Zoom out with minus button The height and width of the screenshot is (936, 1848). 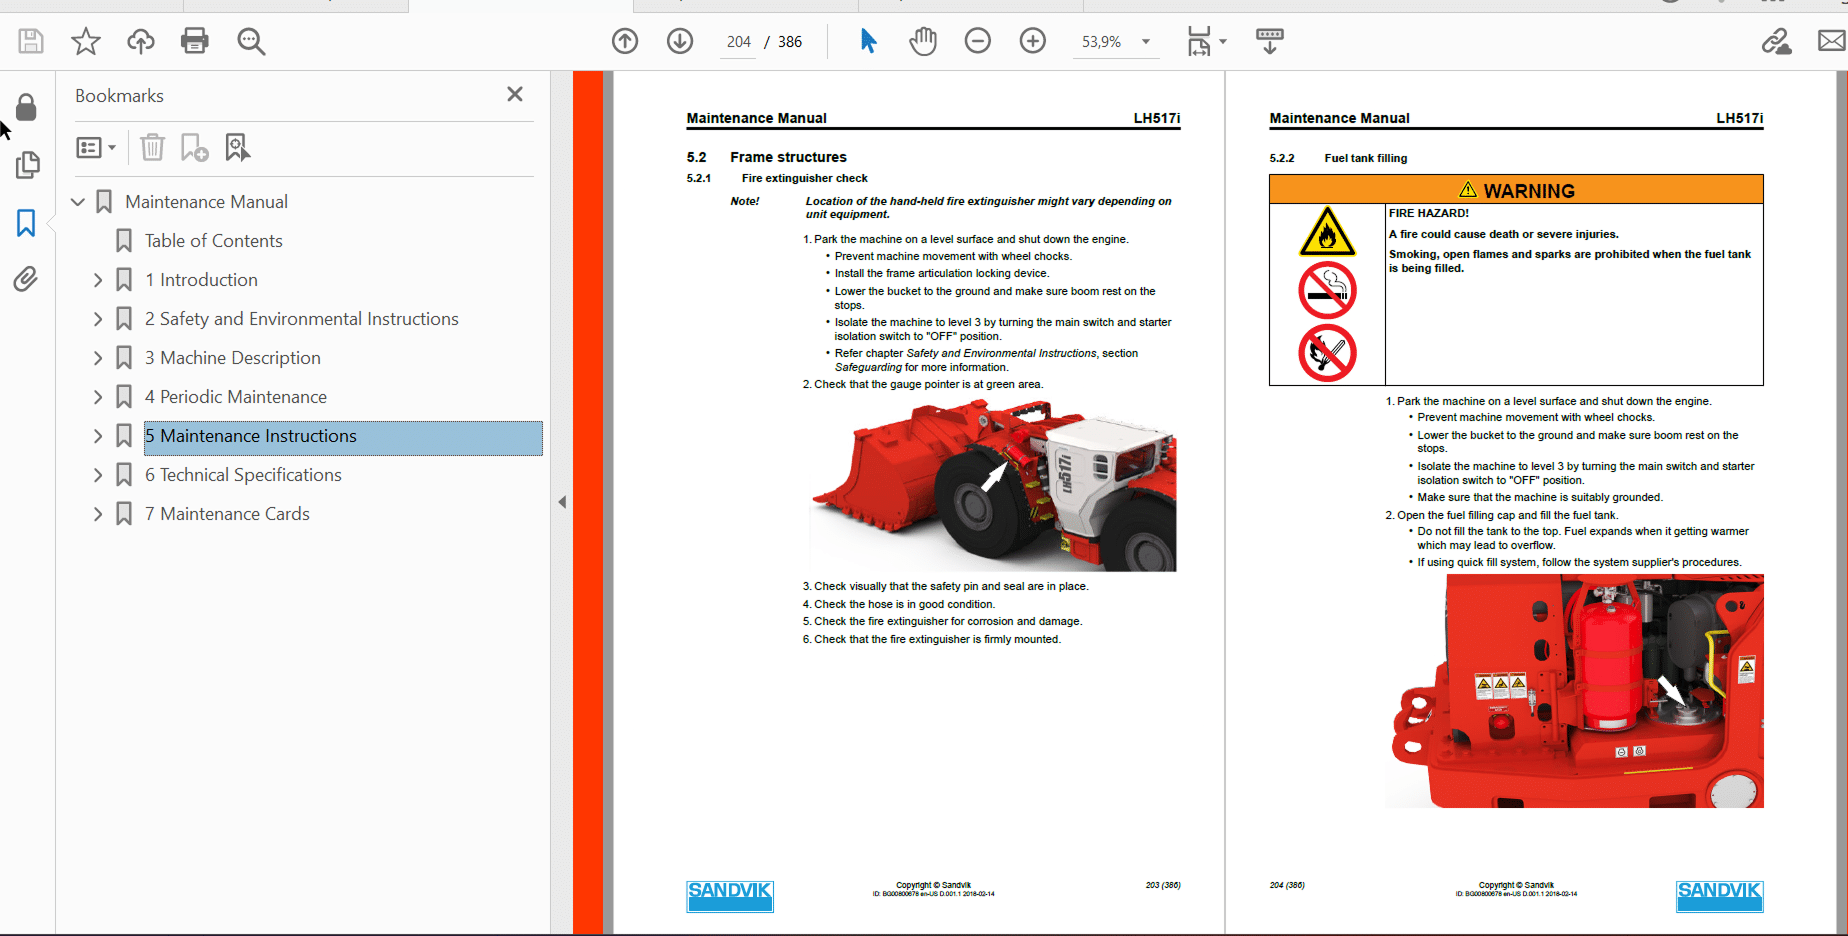[978, 41]
